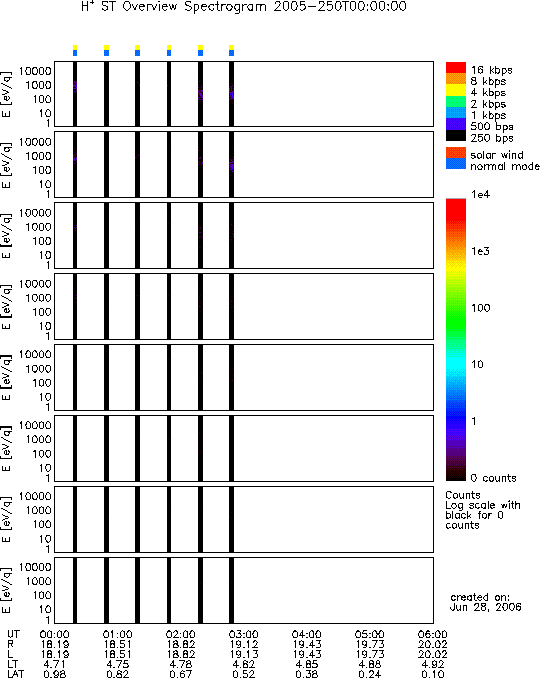
Task: Click the 0 counts color bar label
Action: coord(493,478)
